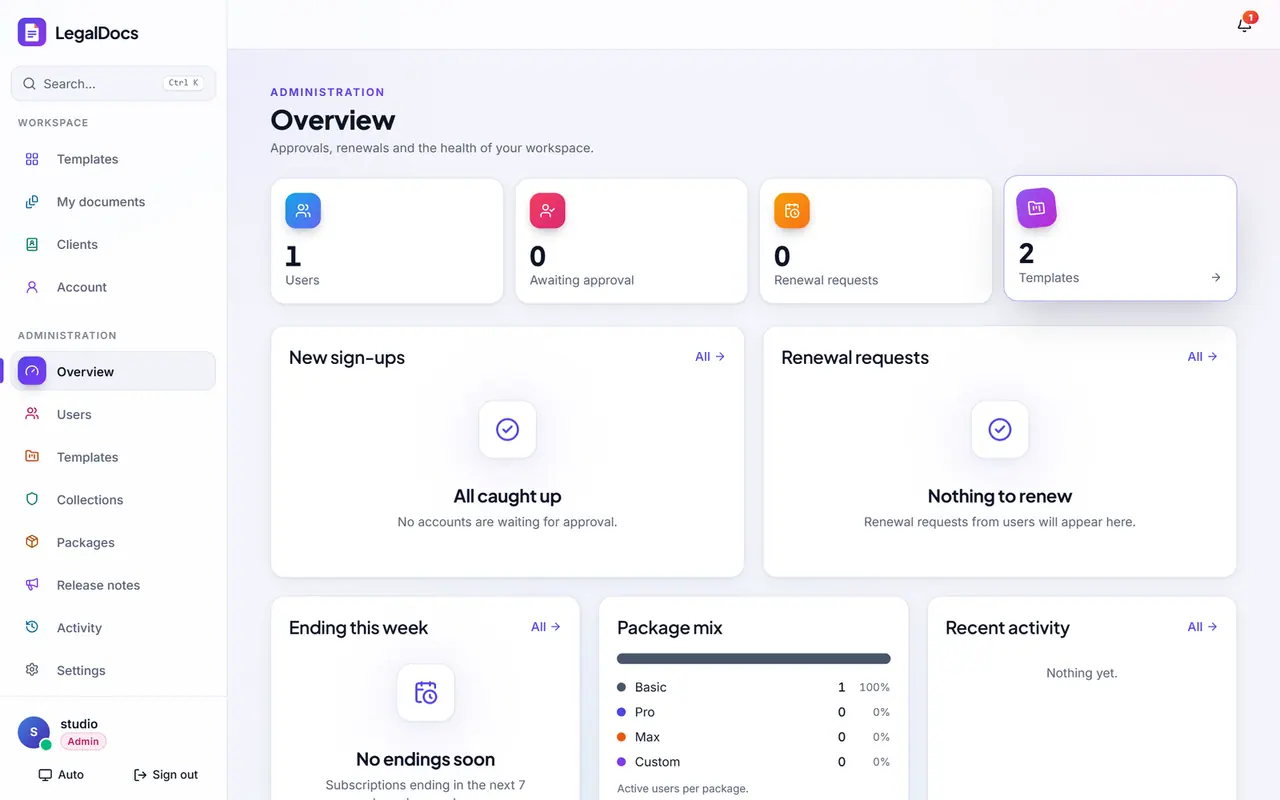This screenshot has width=1280, height=800.
Task: Open Activity in the sidebar
Action: [113, 628]
